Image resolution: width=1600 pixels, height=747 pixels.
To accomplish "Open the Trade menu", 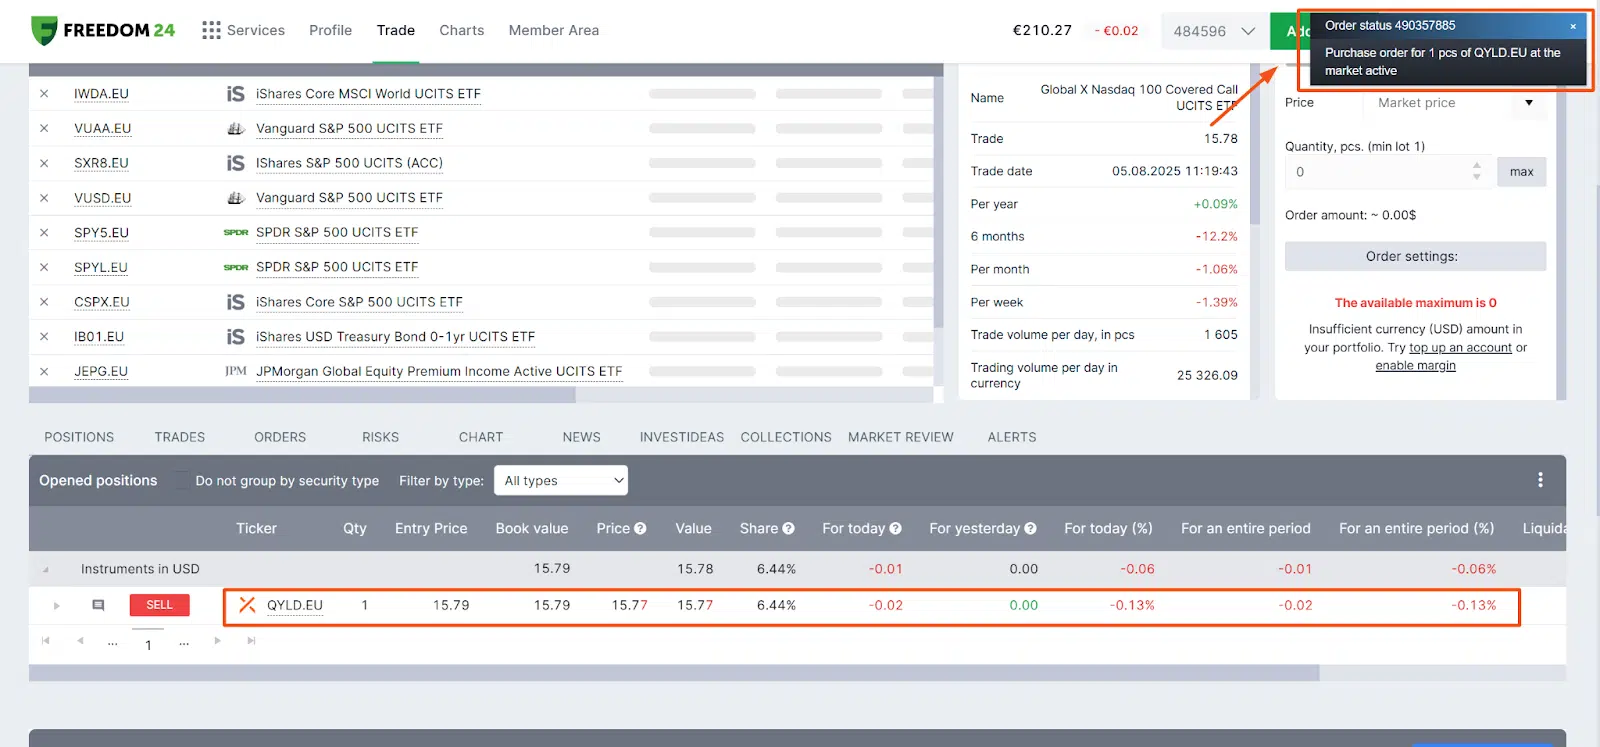I will click(x=396, y=30).
